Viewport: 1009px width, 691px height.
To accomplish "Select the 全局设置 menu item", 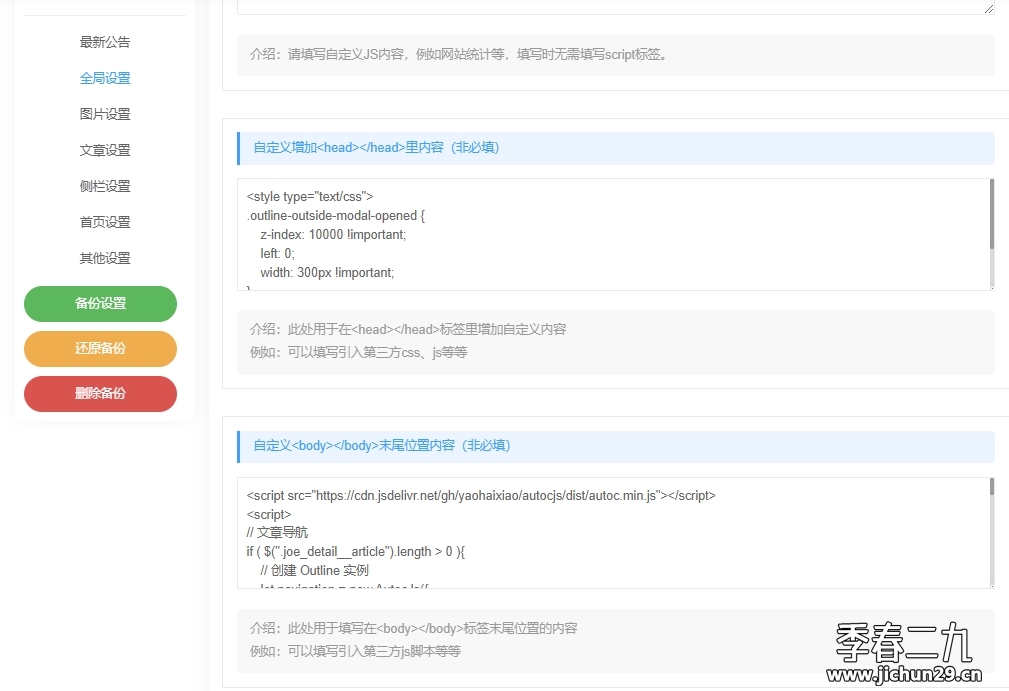I will 105,77.
